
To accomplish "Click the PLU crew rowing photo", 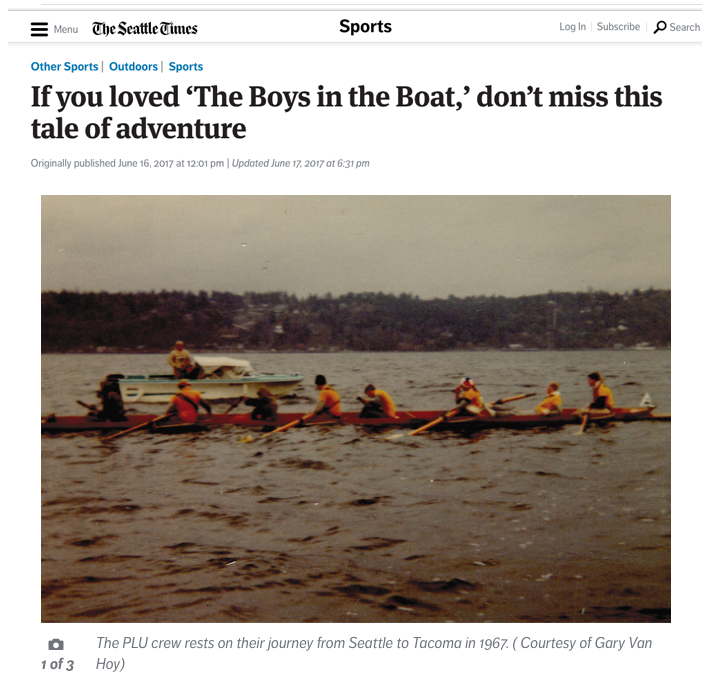I will point(356,409).
